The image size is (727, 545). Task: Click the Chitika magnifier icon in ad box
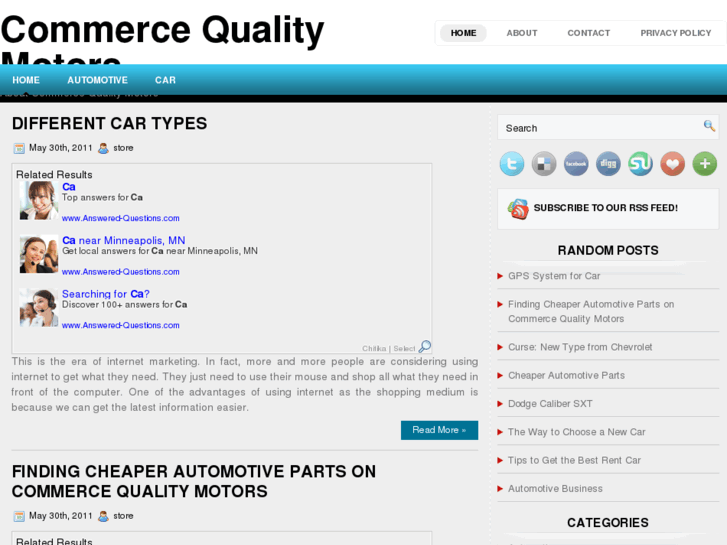click(x=425, y=346)
